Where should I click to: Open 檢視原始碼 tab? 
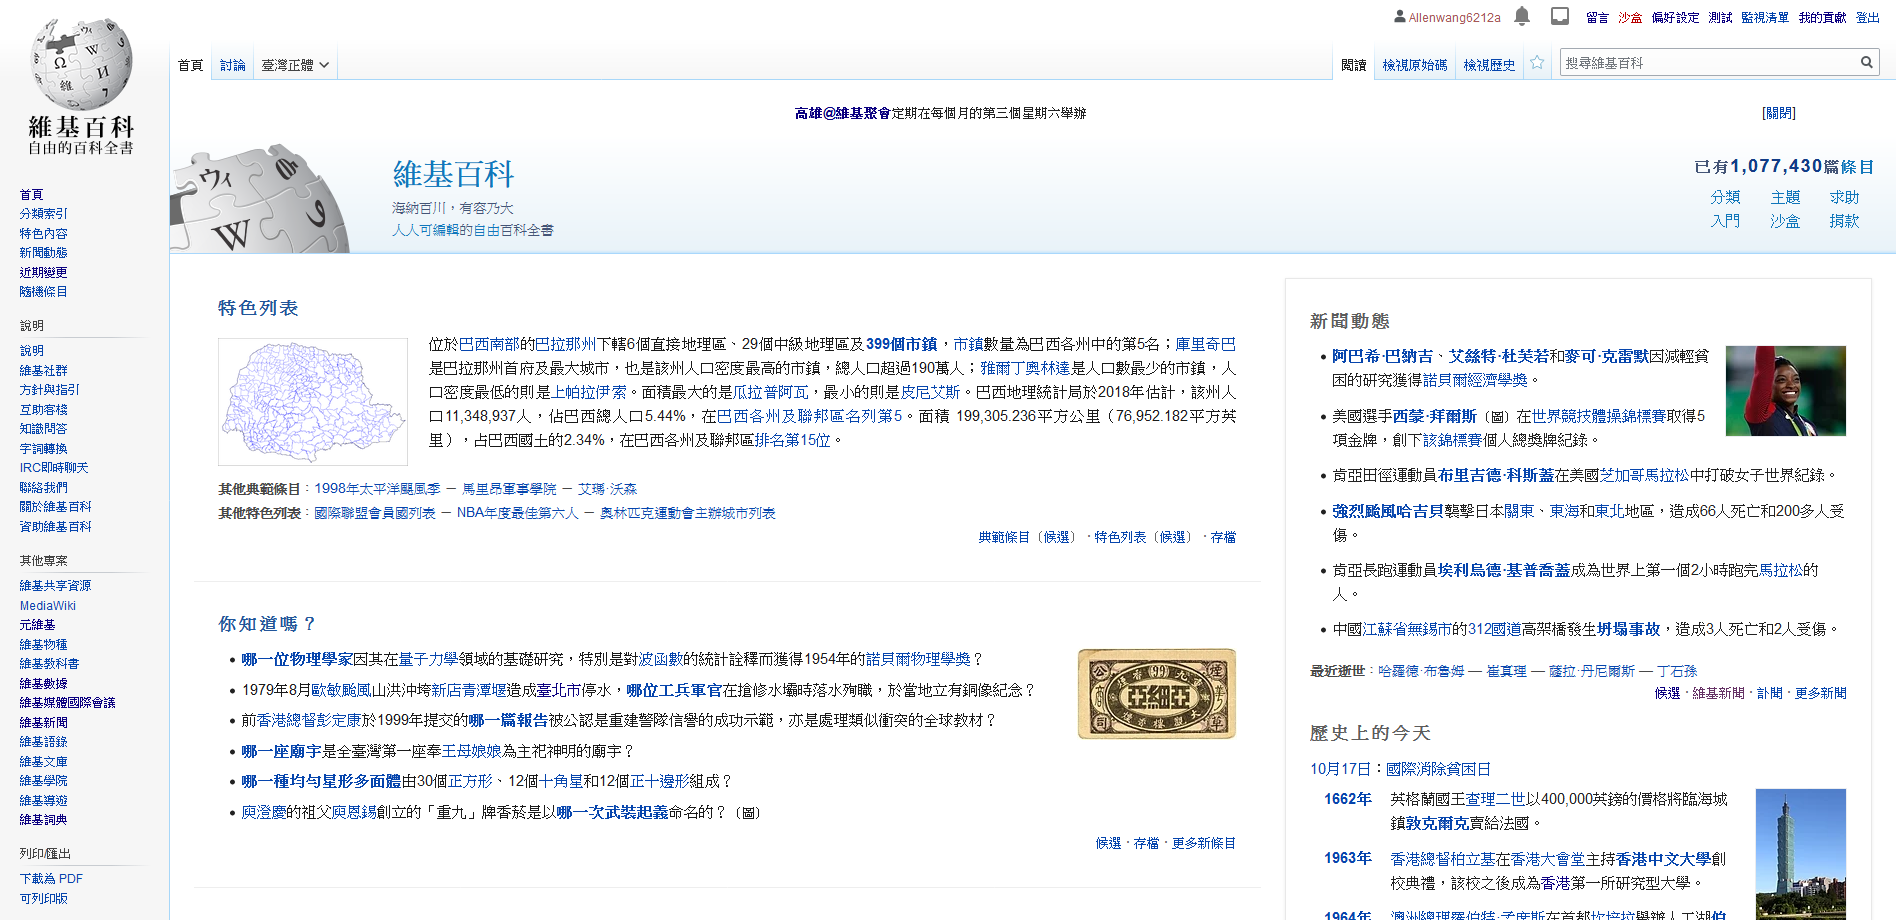(1415, 65)
